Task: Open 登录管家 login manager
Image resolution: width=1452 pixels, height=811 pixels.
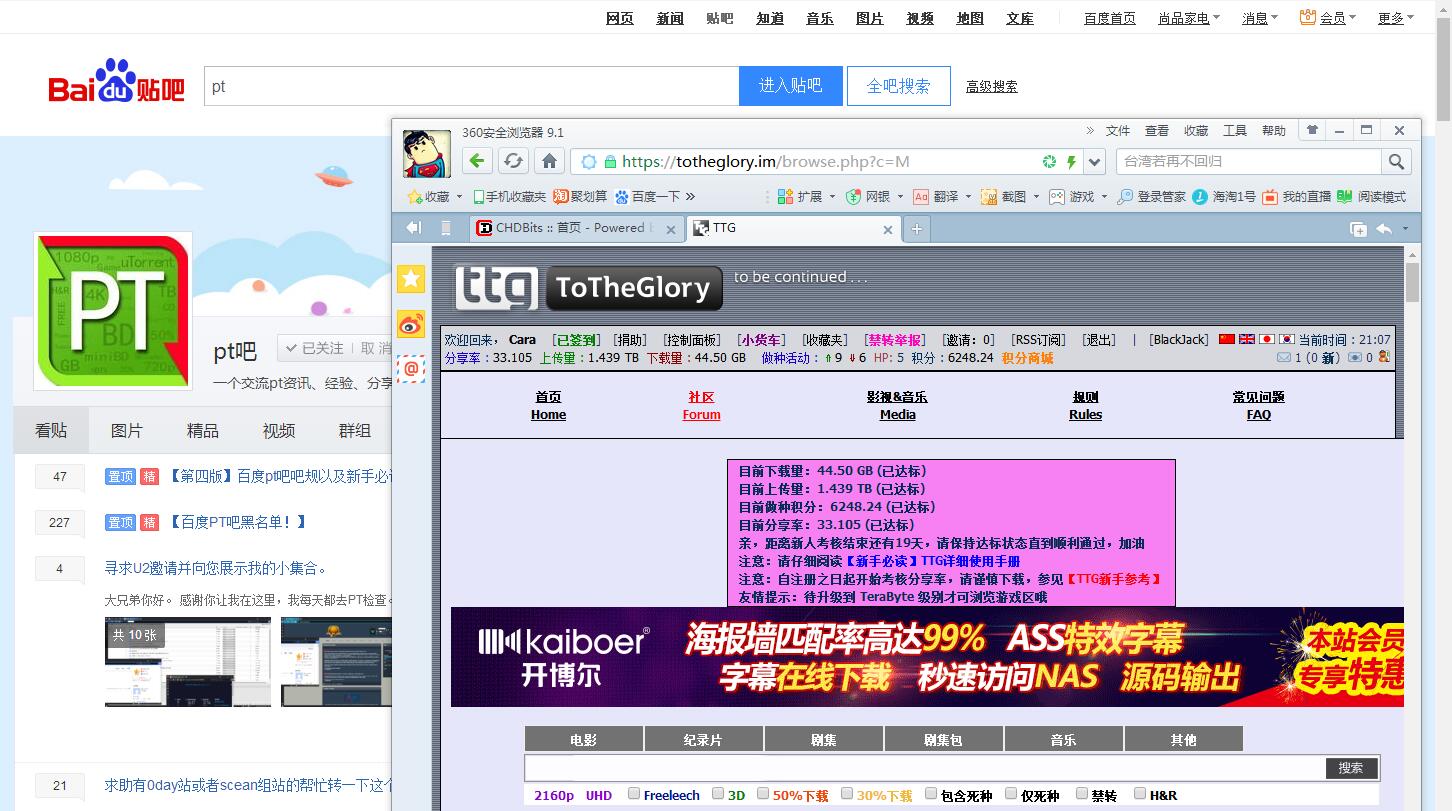Action: [1151, 197]
